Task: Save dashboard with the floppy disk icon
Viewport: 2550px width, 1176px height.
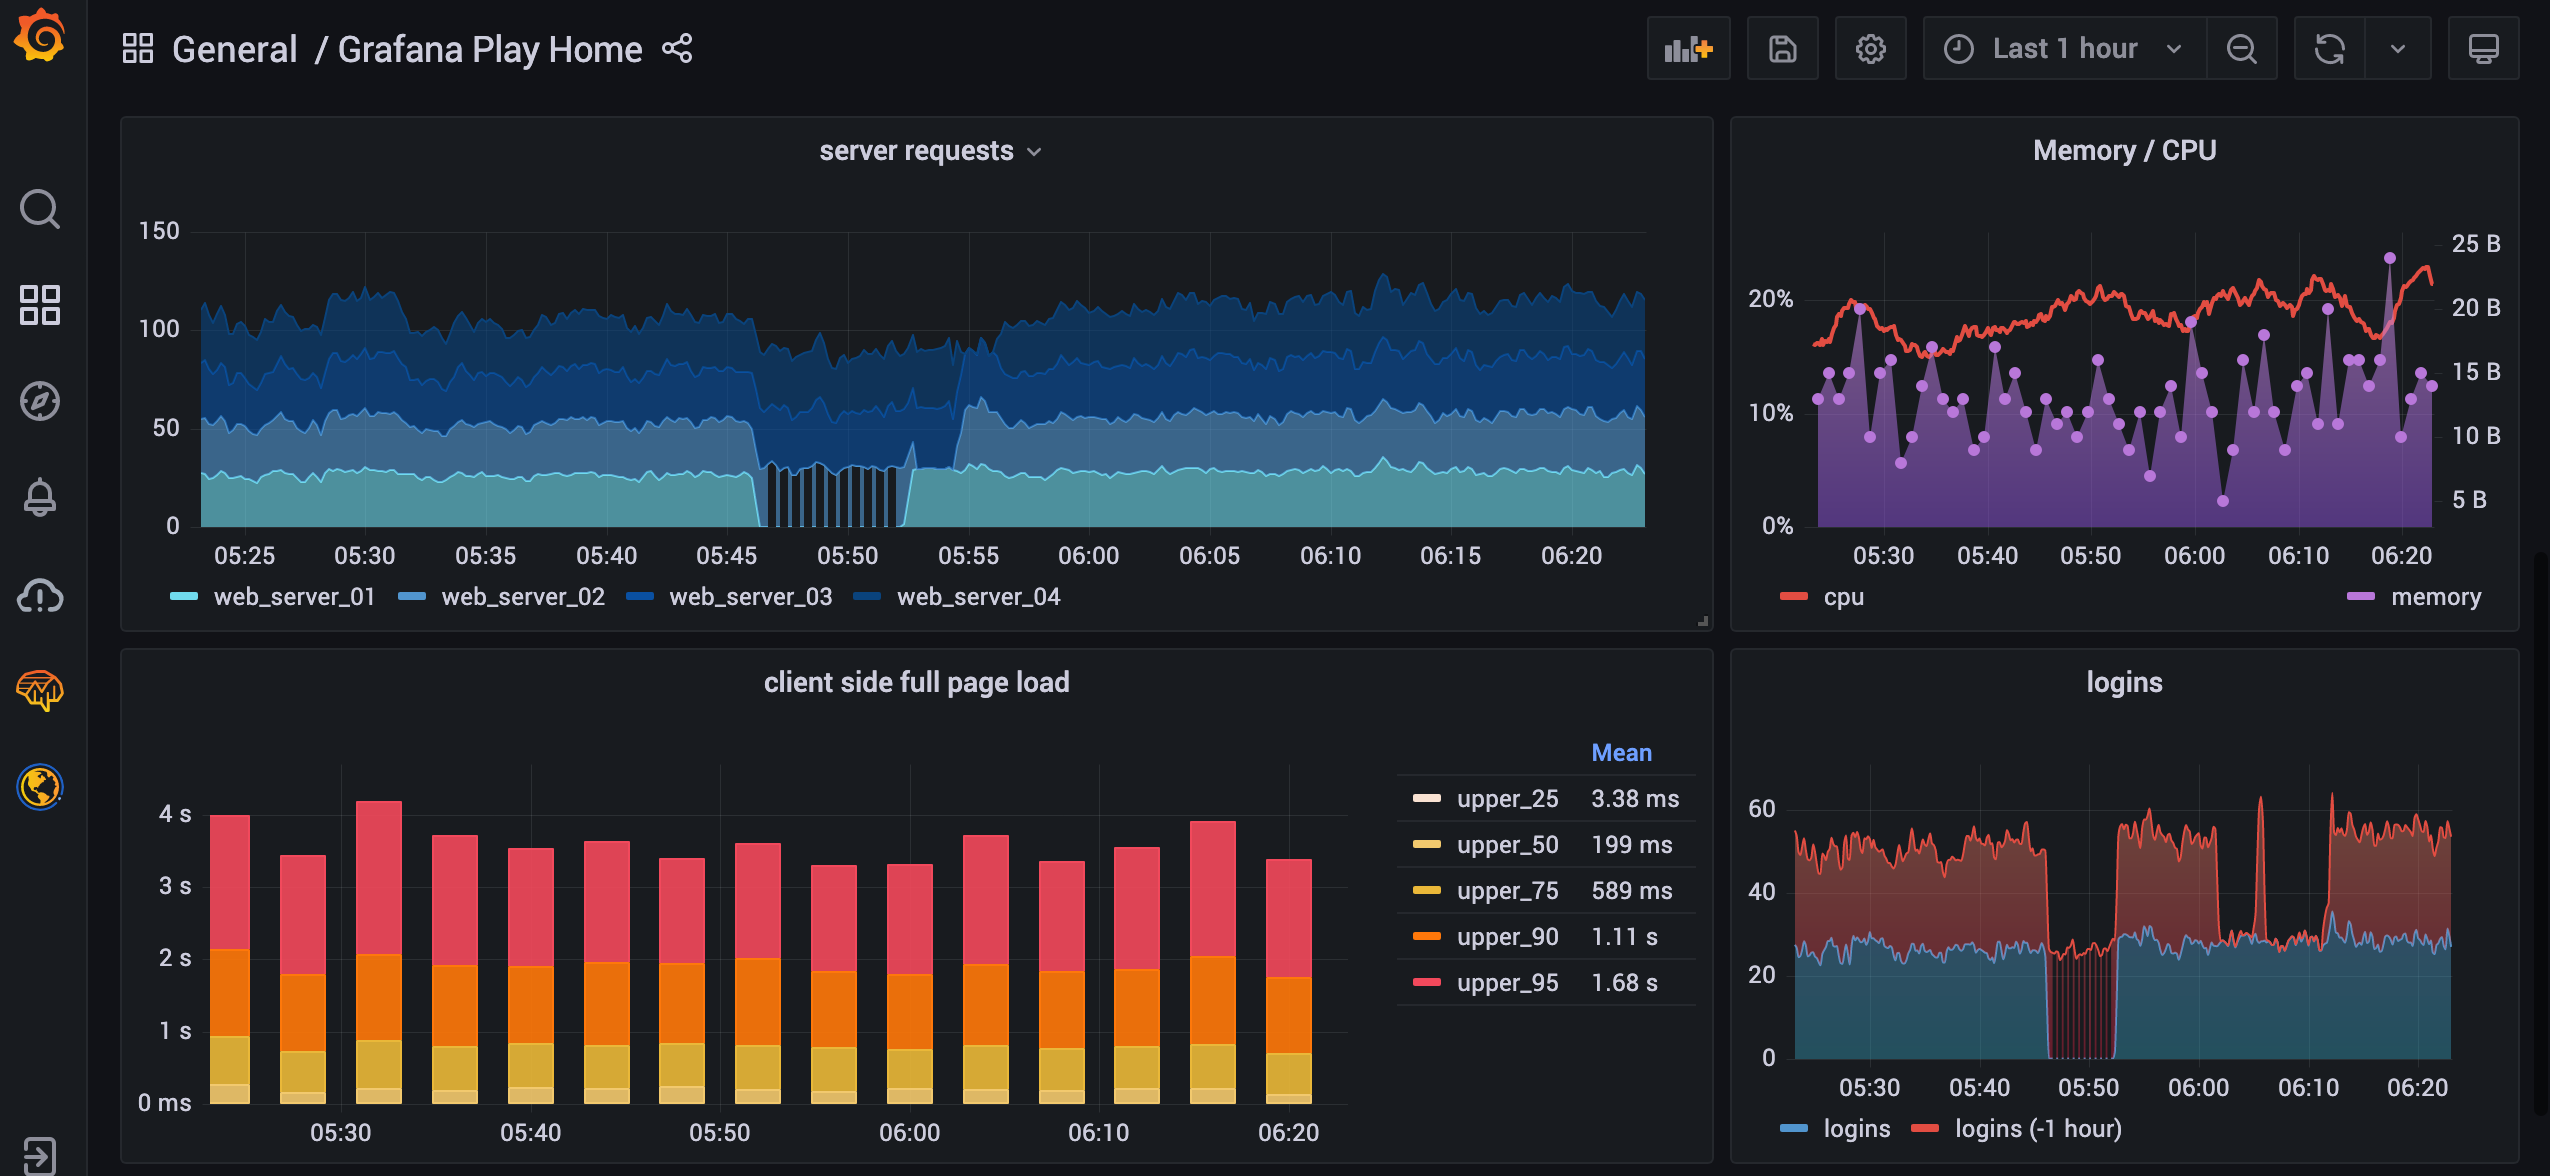Action: coord(1782,49)
